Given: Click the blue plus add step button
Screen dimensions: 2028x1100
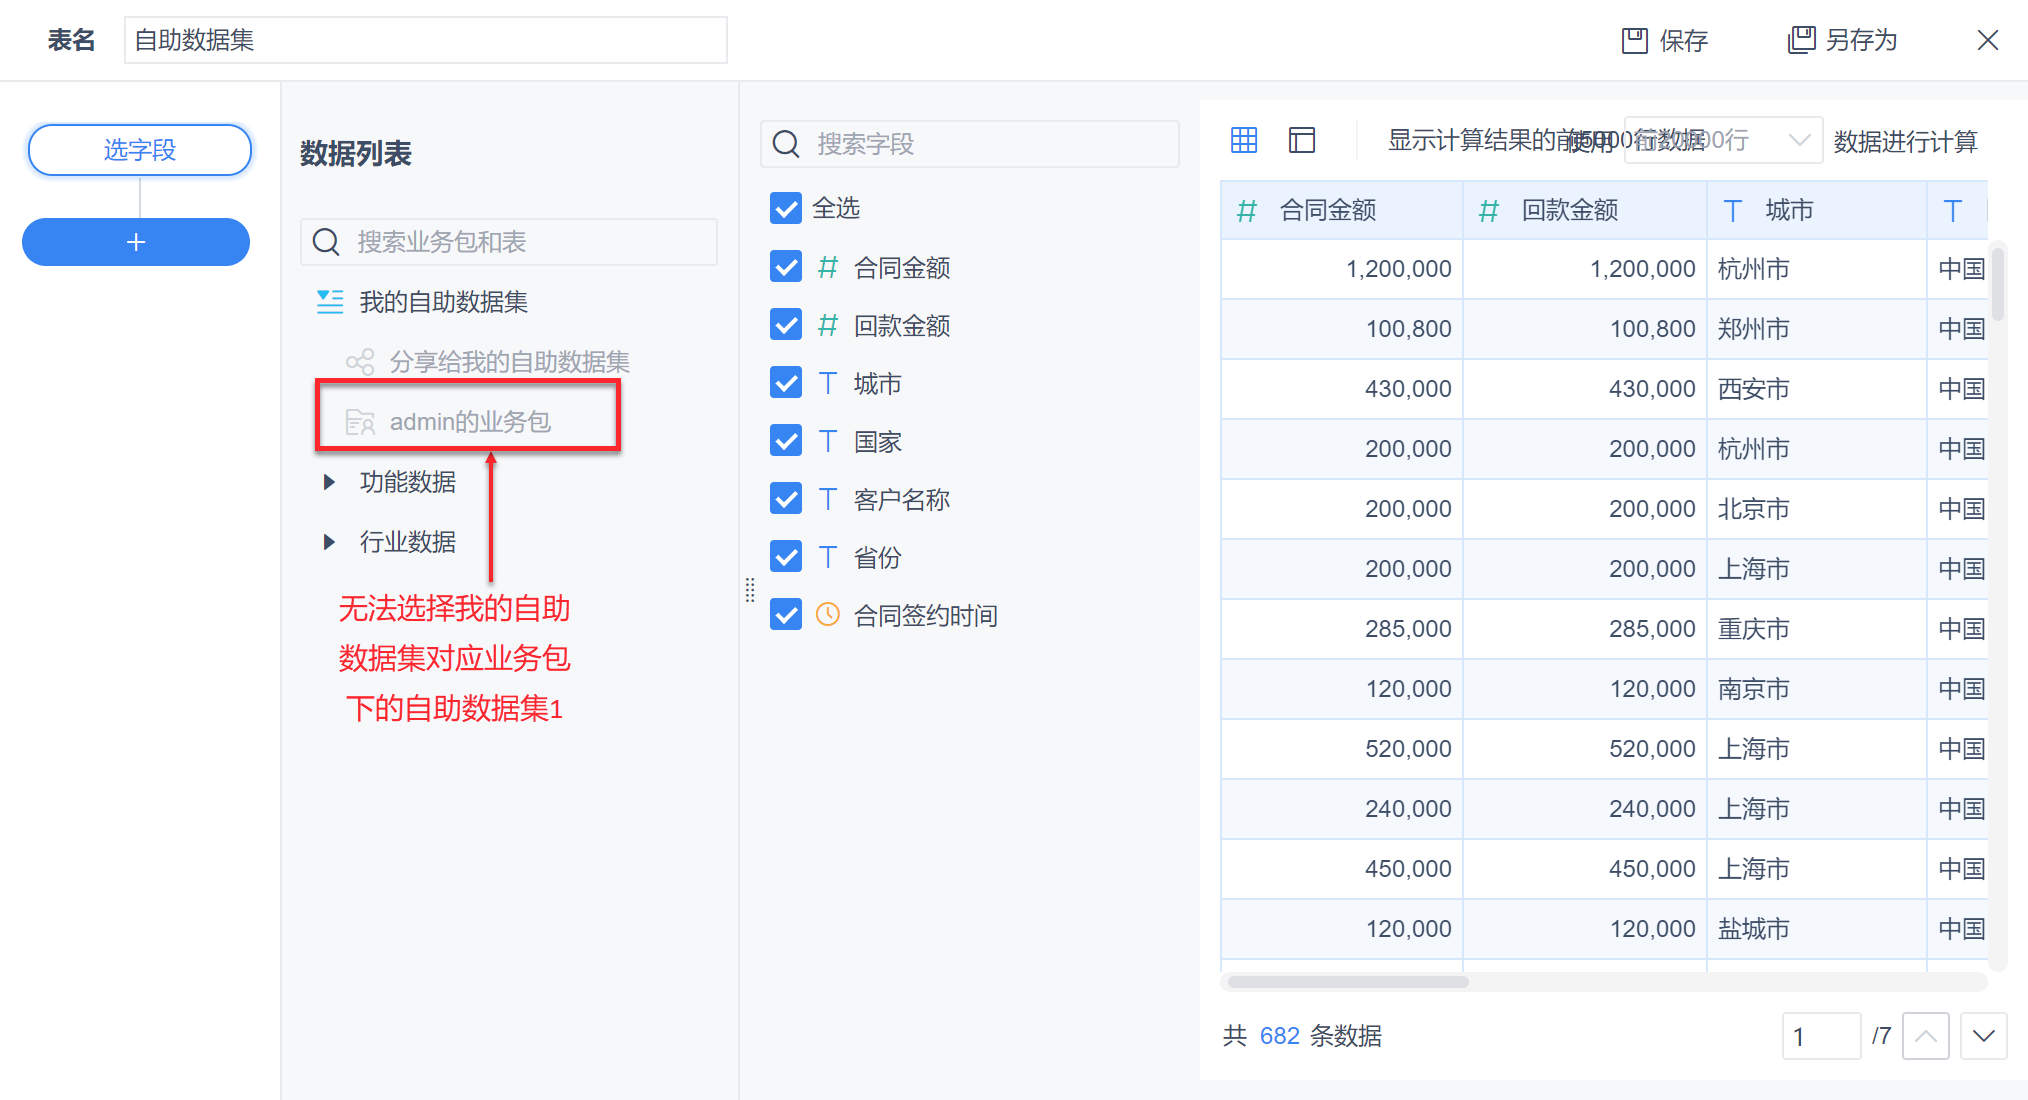Looking at the screenshot, I should (x=136, y=242).
